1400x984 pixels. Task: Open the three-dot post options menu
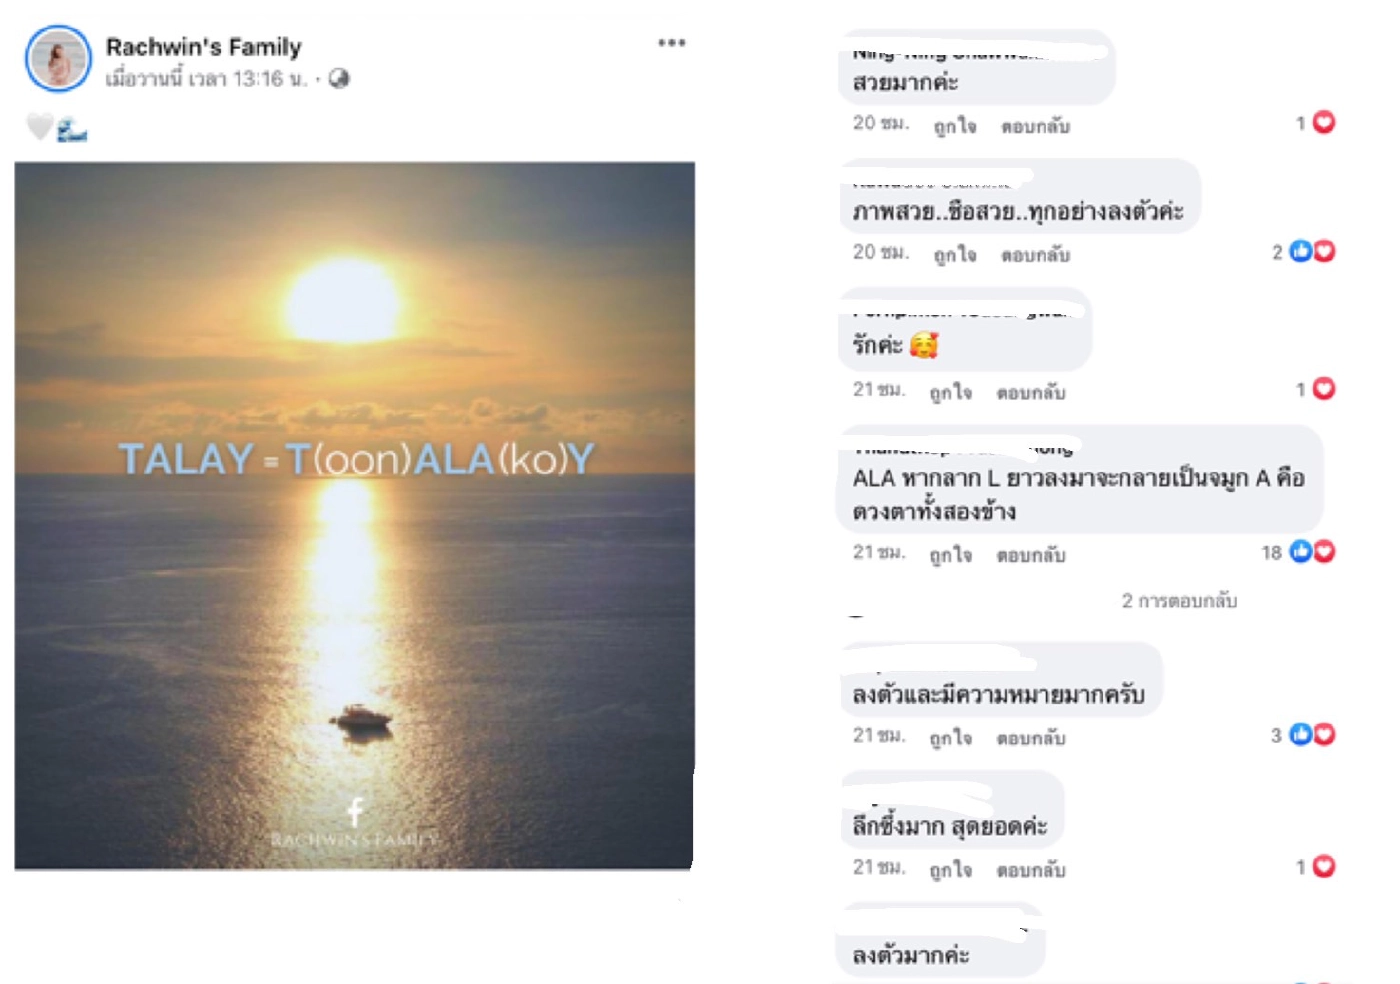pos(671,42)
